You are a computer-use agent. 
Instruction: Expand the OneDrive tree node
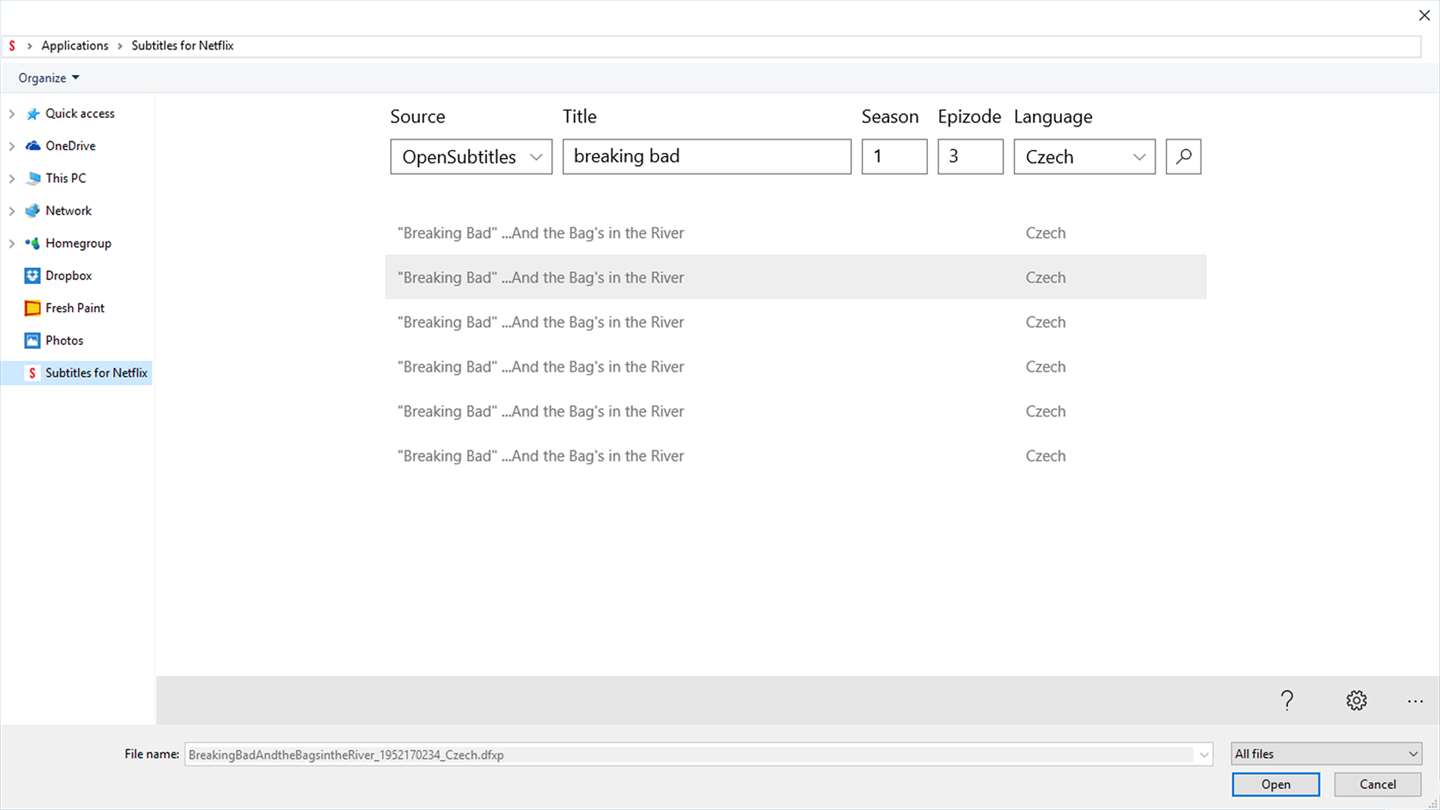(12, 146)
